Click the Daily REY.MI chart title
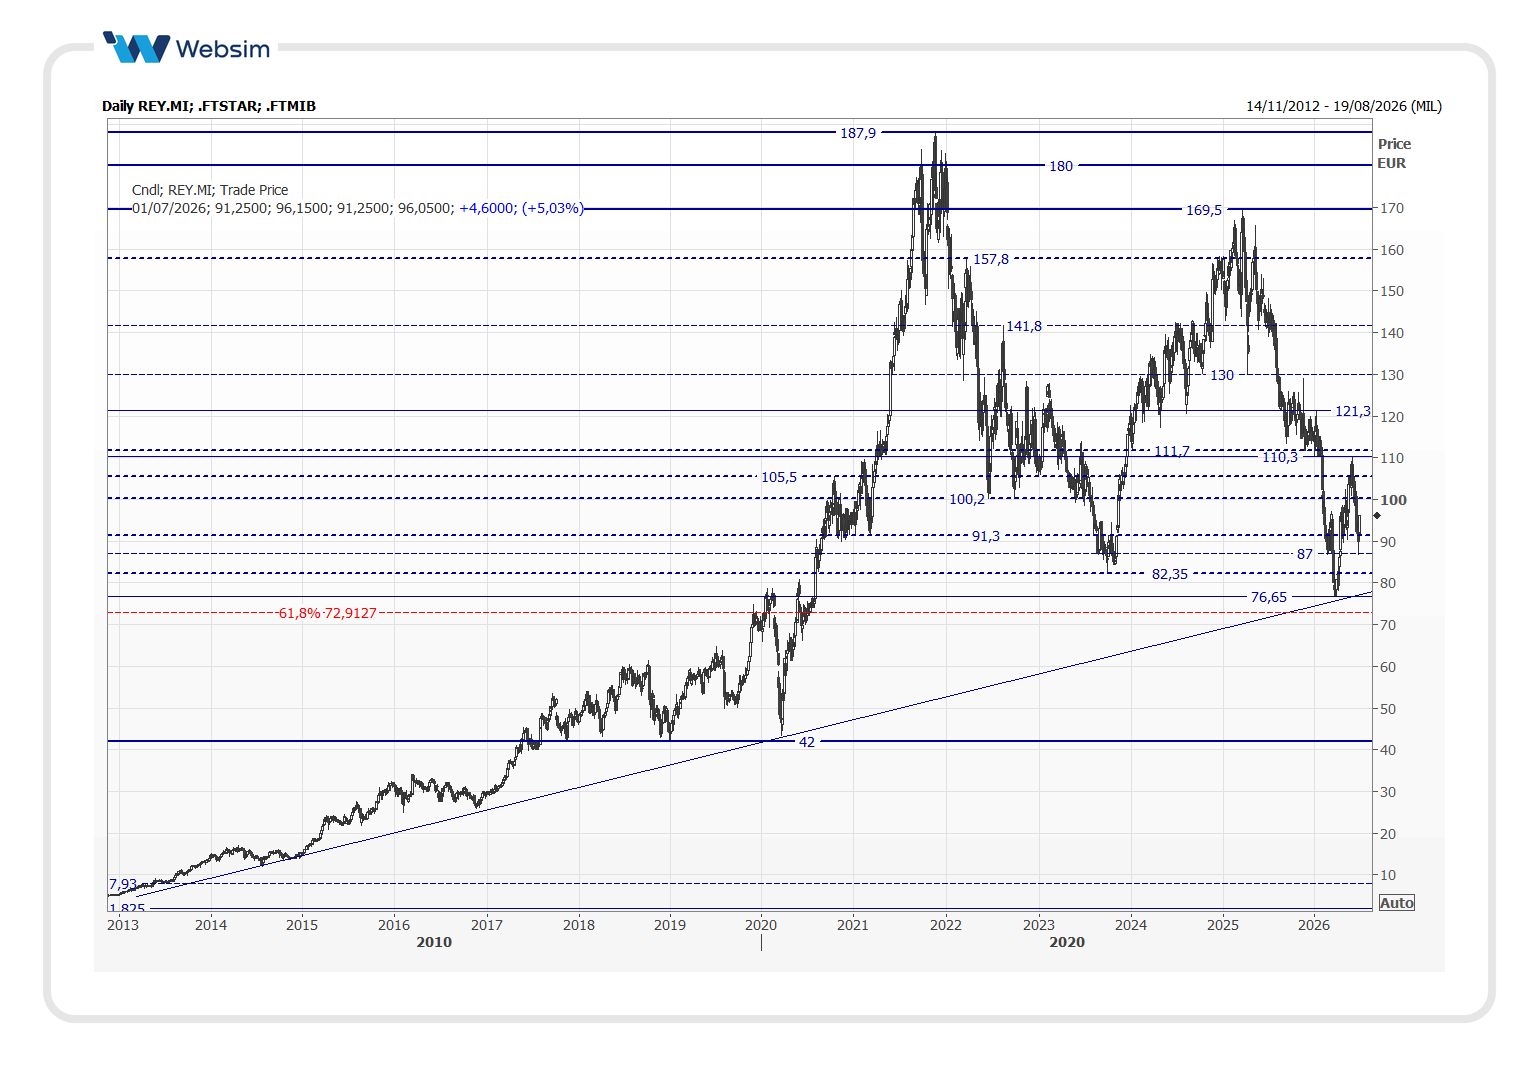1539x1066 pixels. 209,106
